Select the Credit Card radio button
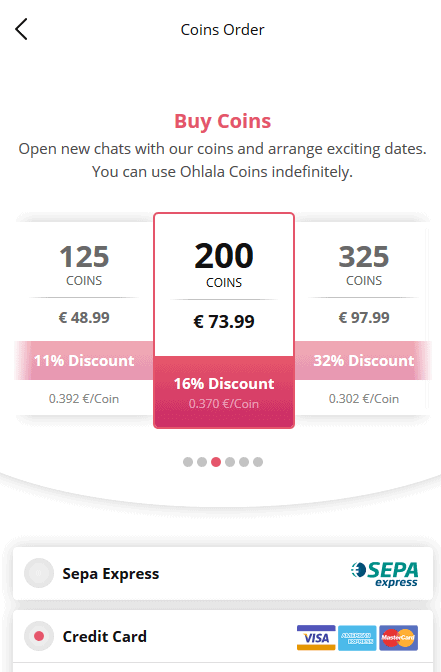The width and height of the screenshot is (441, 672). (39, 636)
